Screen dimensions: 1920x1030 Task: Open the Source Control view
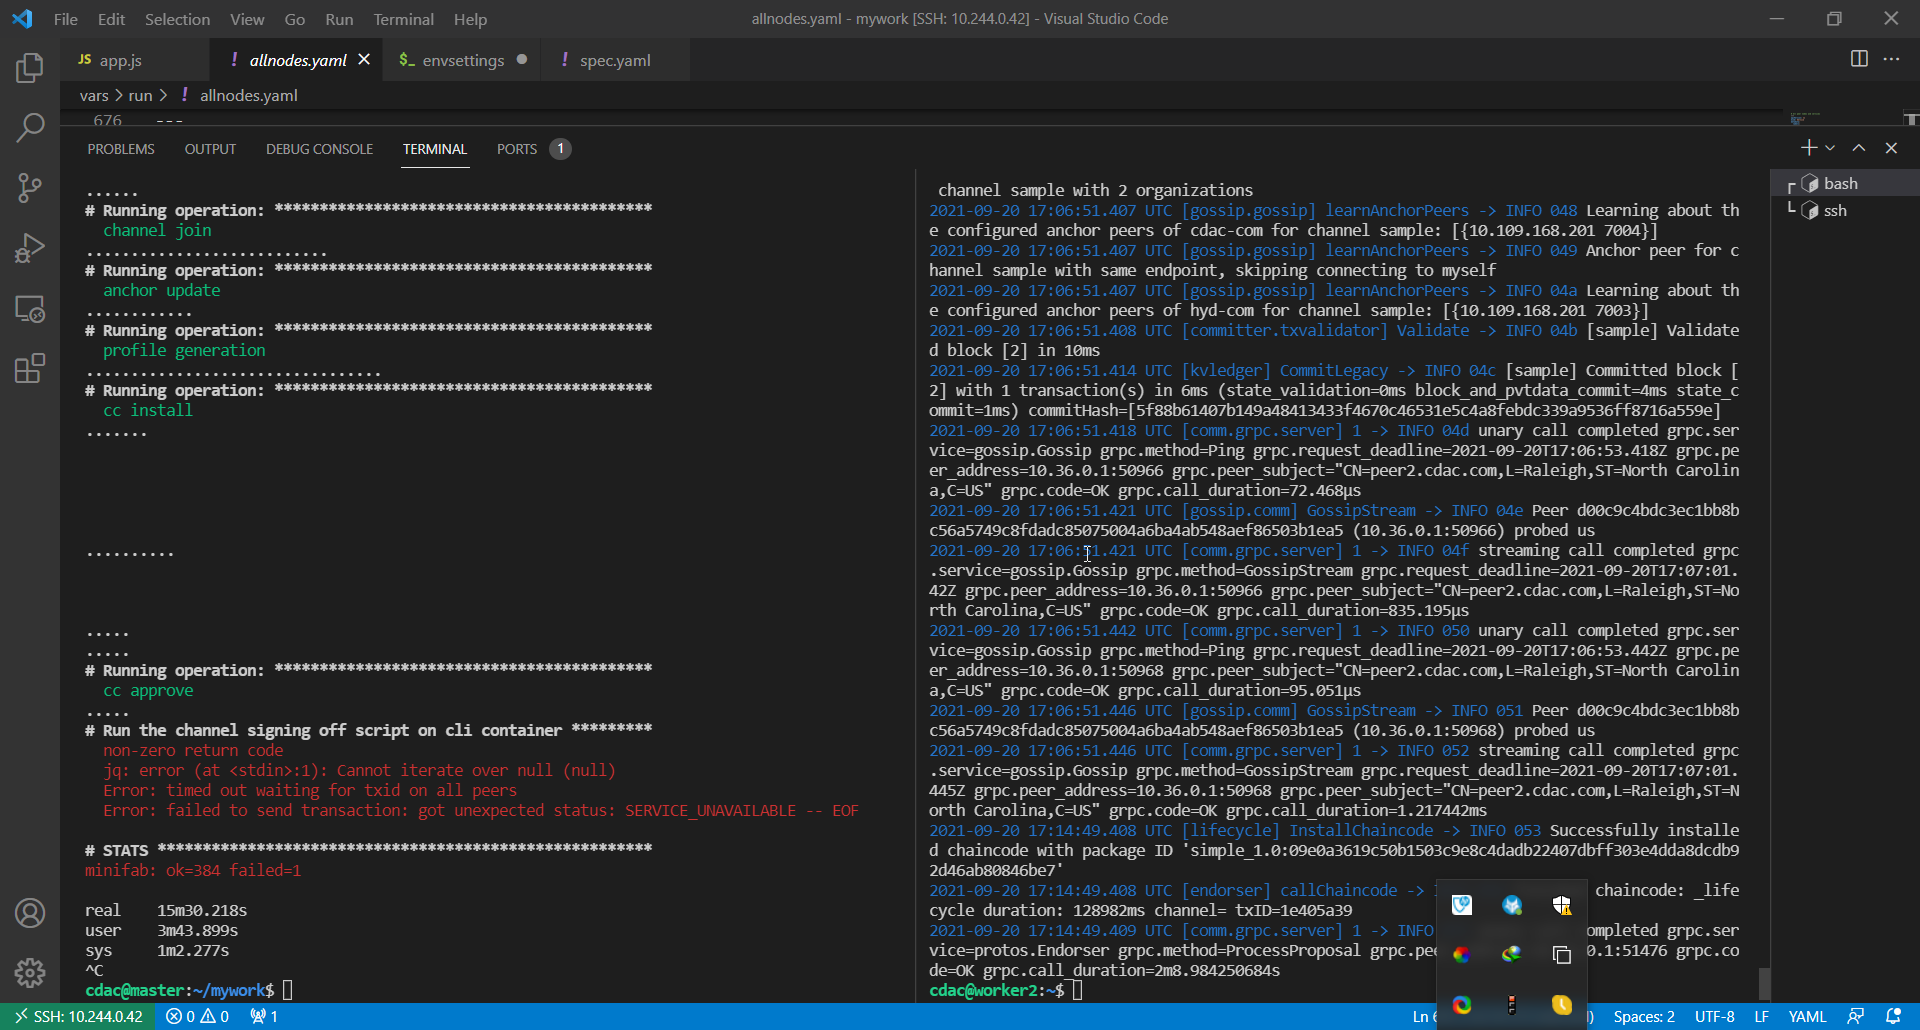tap(30, 187)
